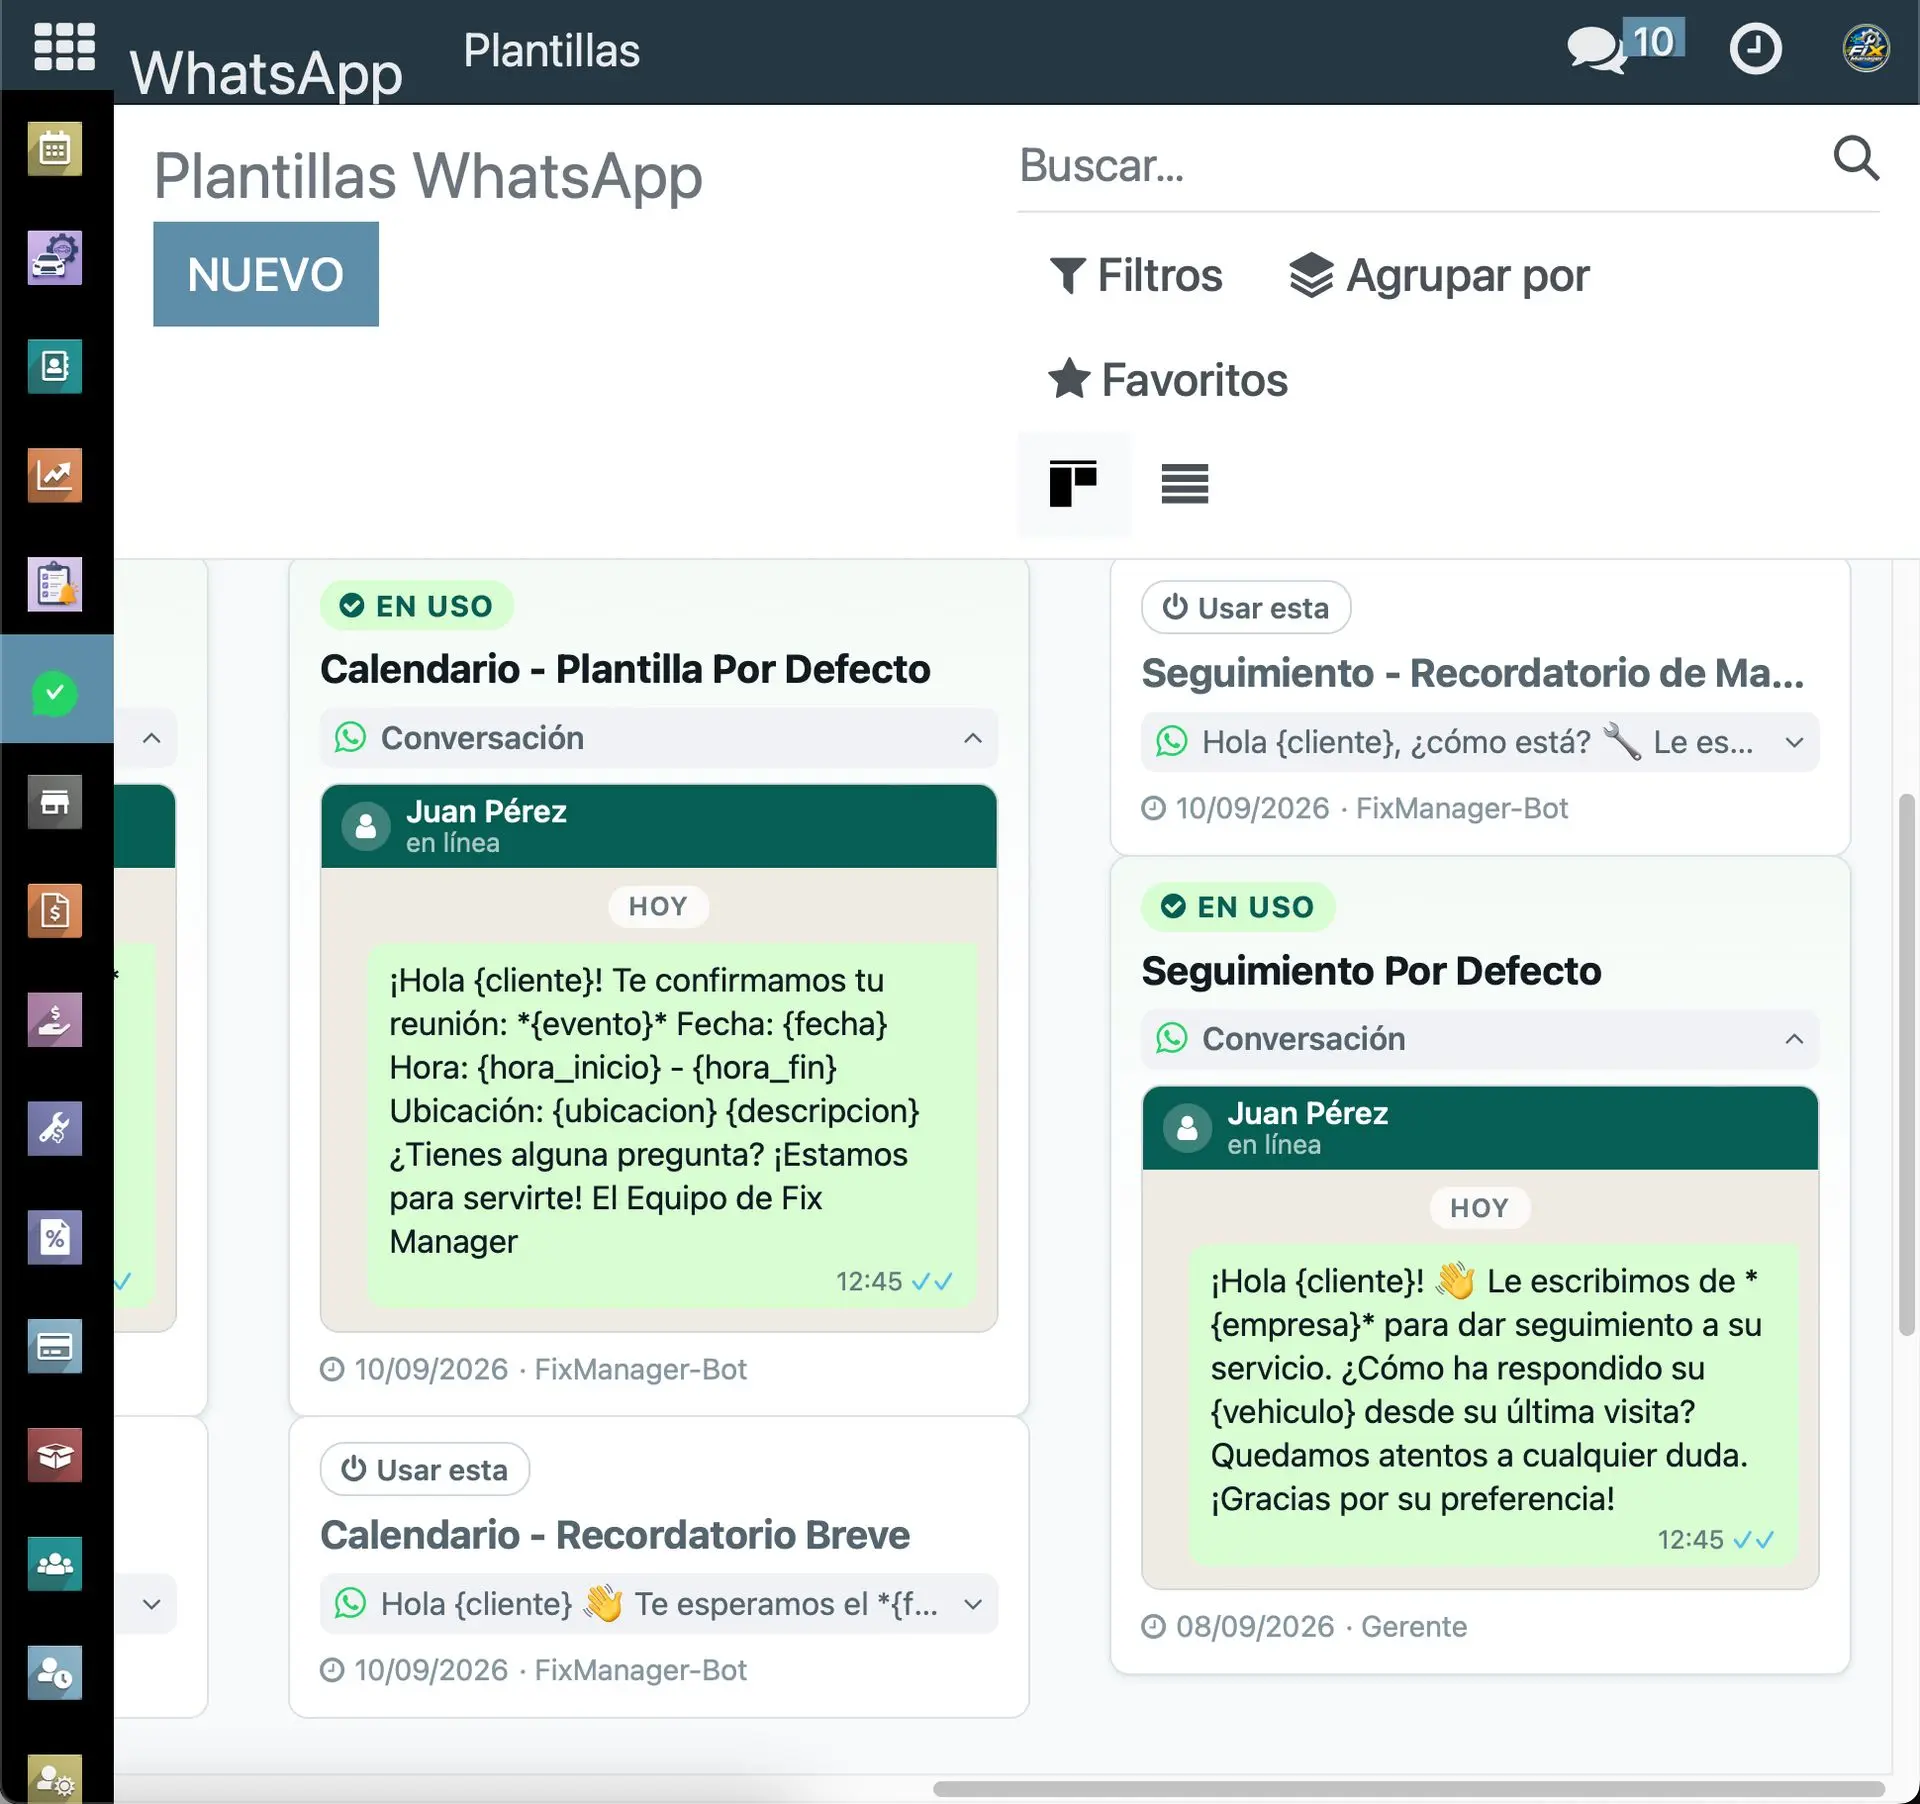Switch to the list view
The height and width of the screenshot is (1804, 1920).
(x=1185, y=484)
